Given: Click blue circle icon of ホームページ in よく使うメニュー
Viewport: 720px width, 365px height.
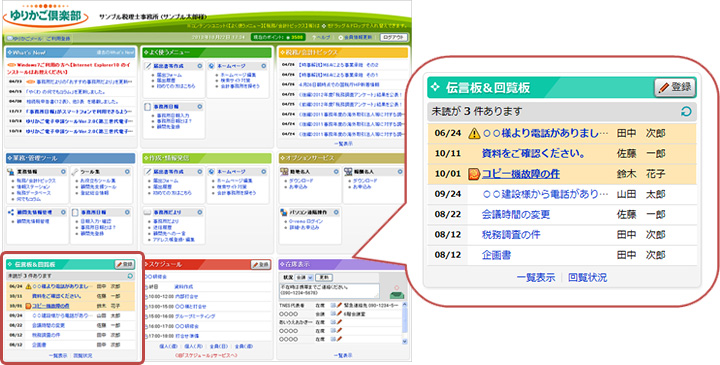Looking at the screenshot, I should coord(264,66).
